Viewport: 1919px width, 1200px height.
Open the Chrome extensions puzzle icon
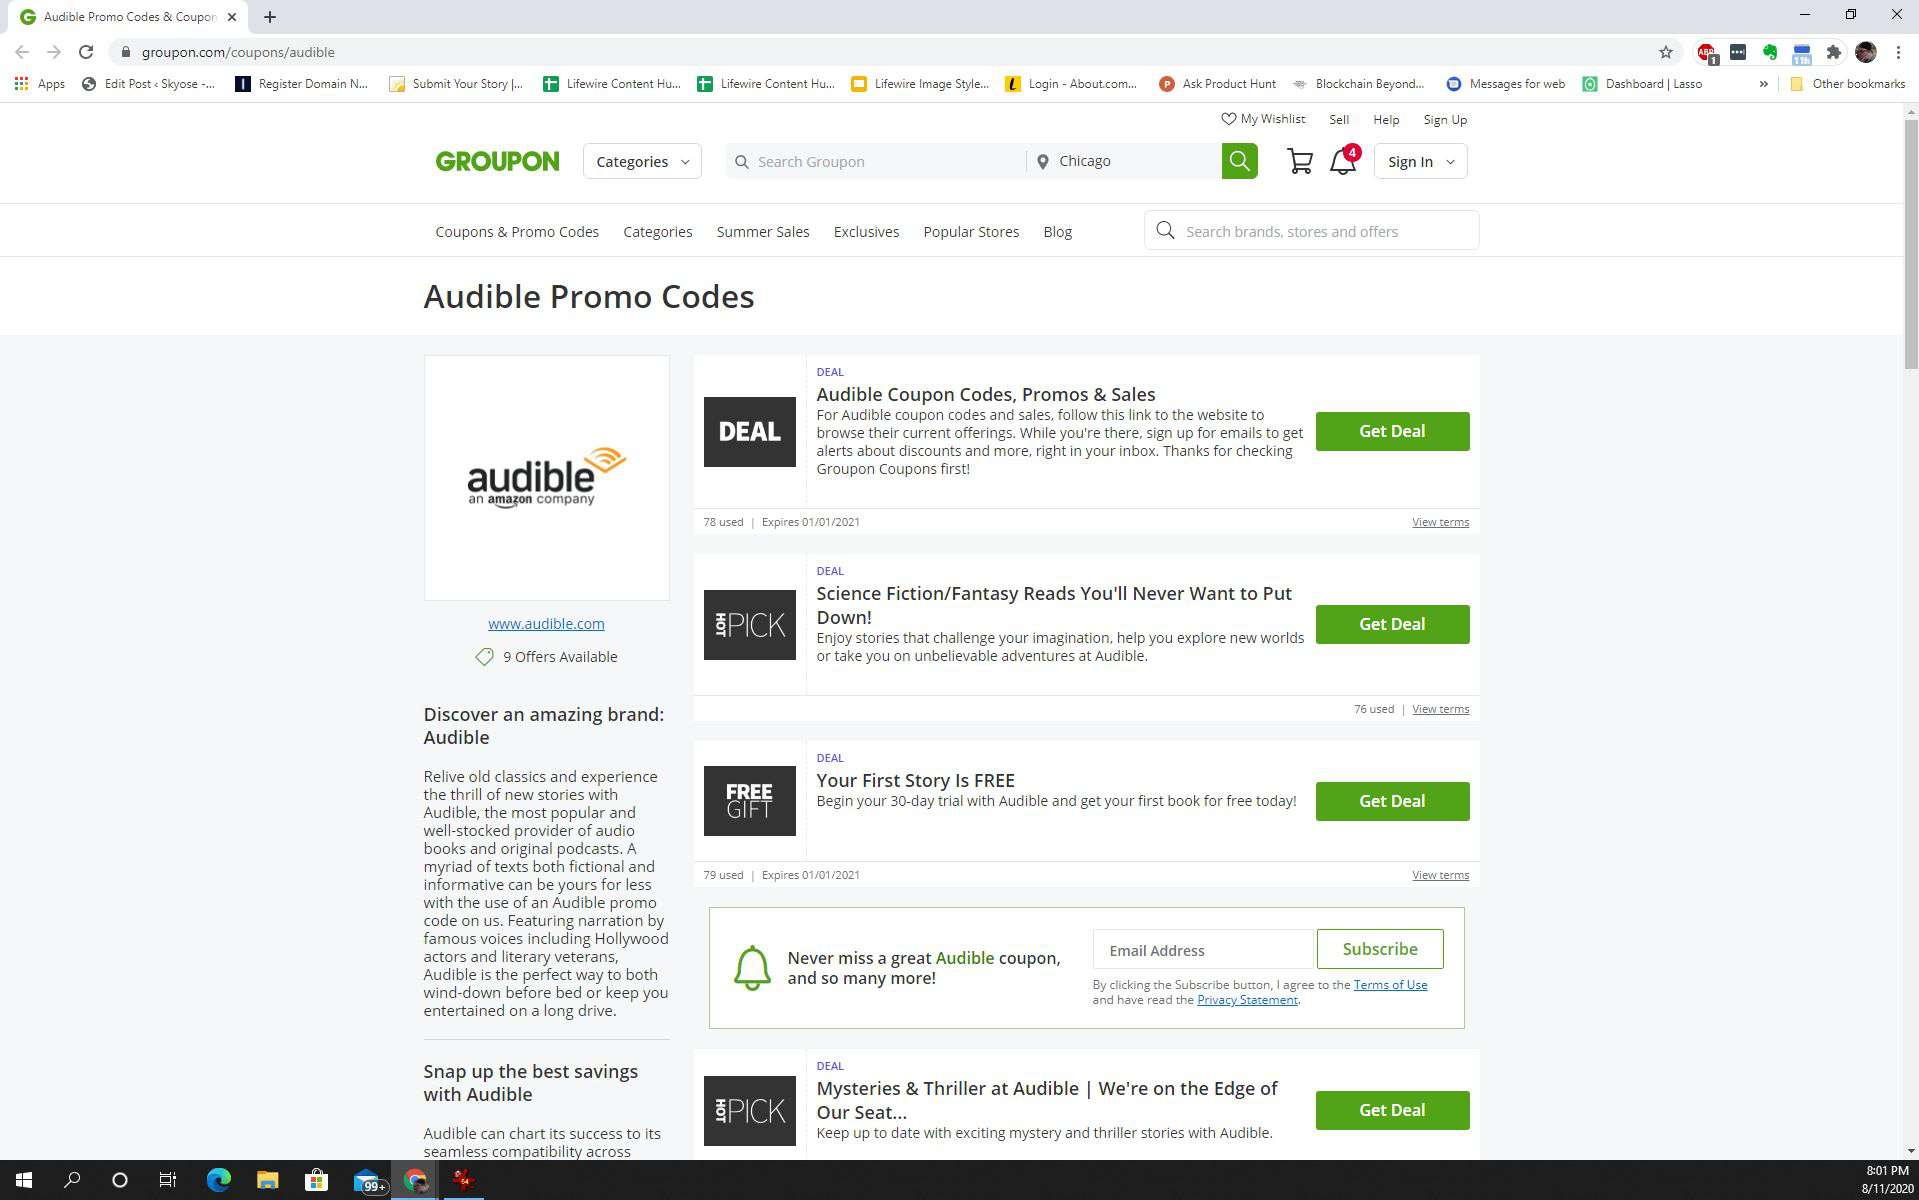click(x=1833, y=52)
